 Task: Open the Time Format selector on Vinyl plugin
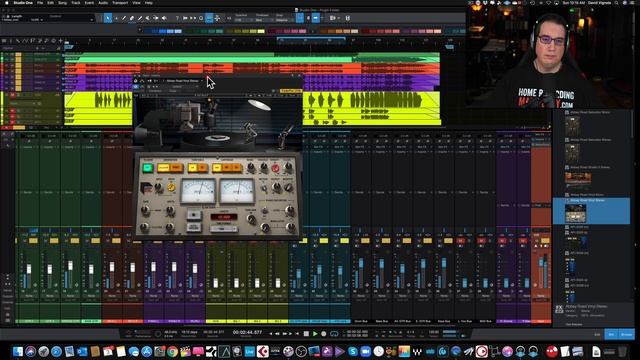click(x=223, y=229)
